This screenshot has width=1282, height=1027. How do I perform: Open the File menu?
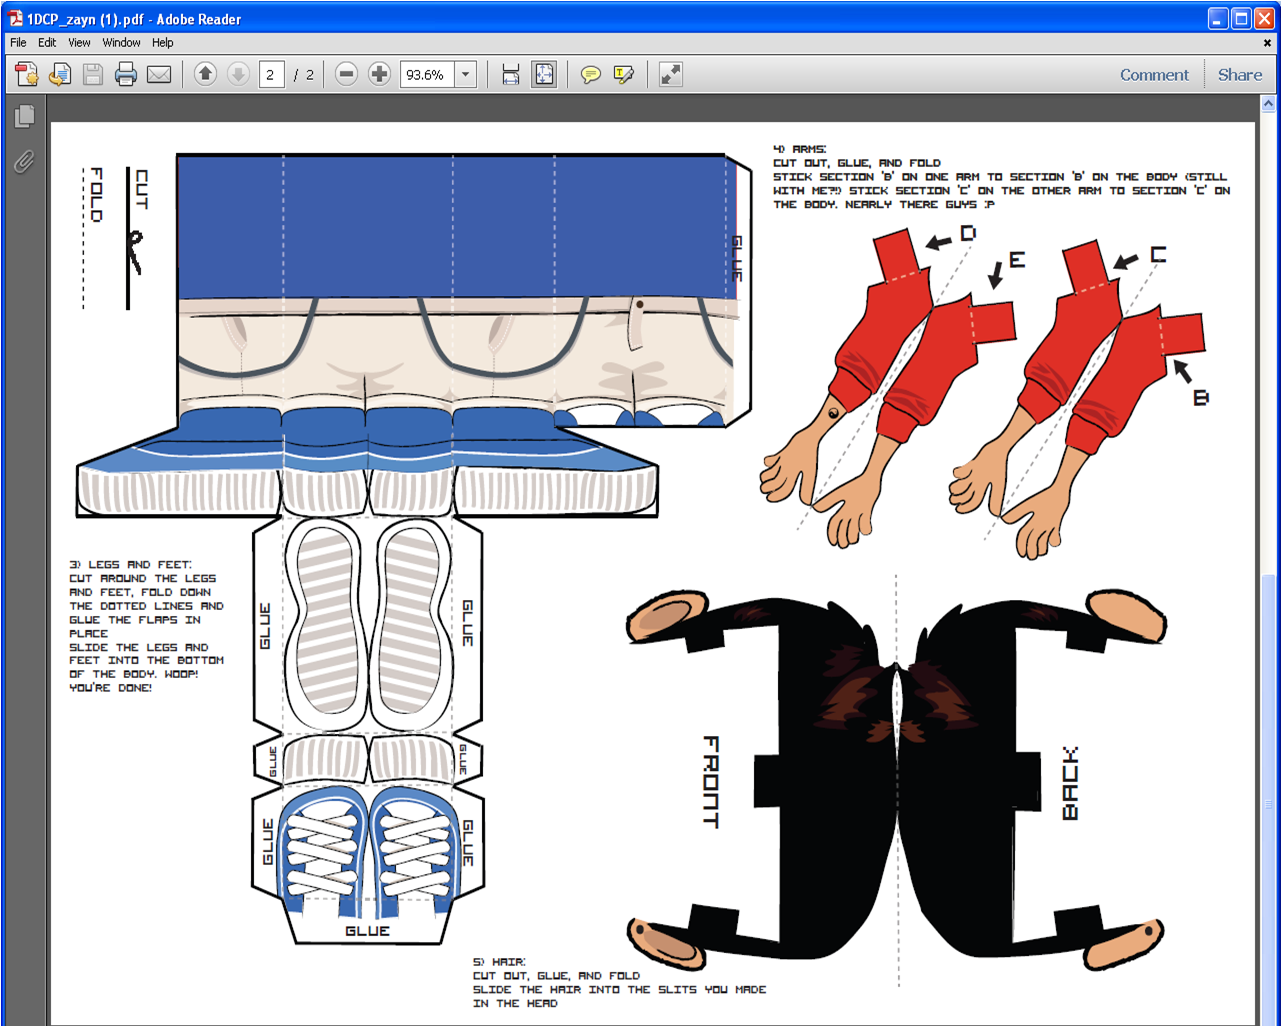point(18,43)
